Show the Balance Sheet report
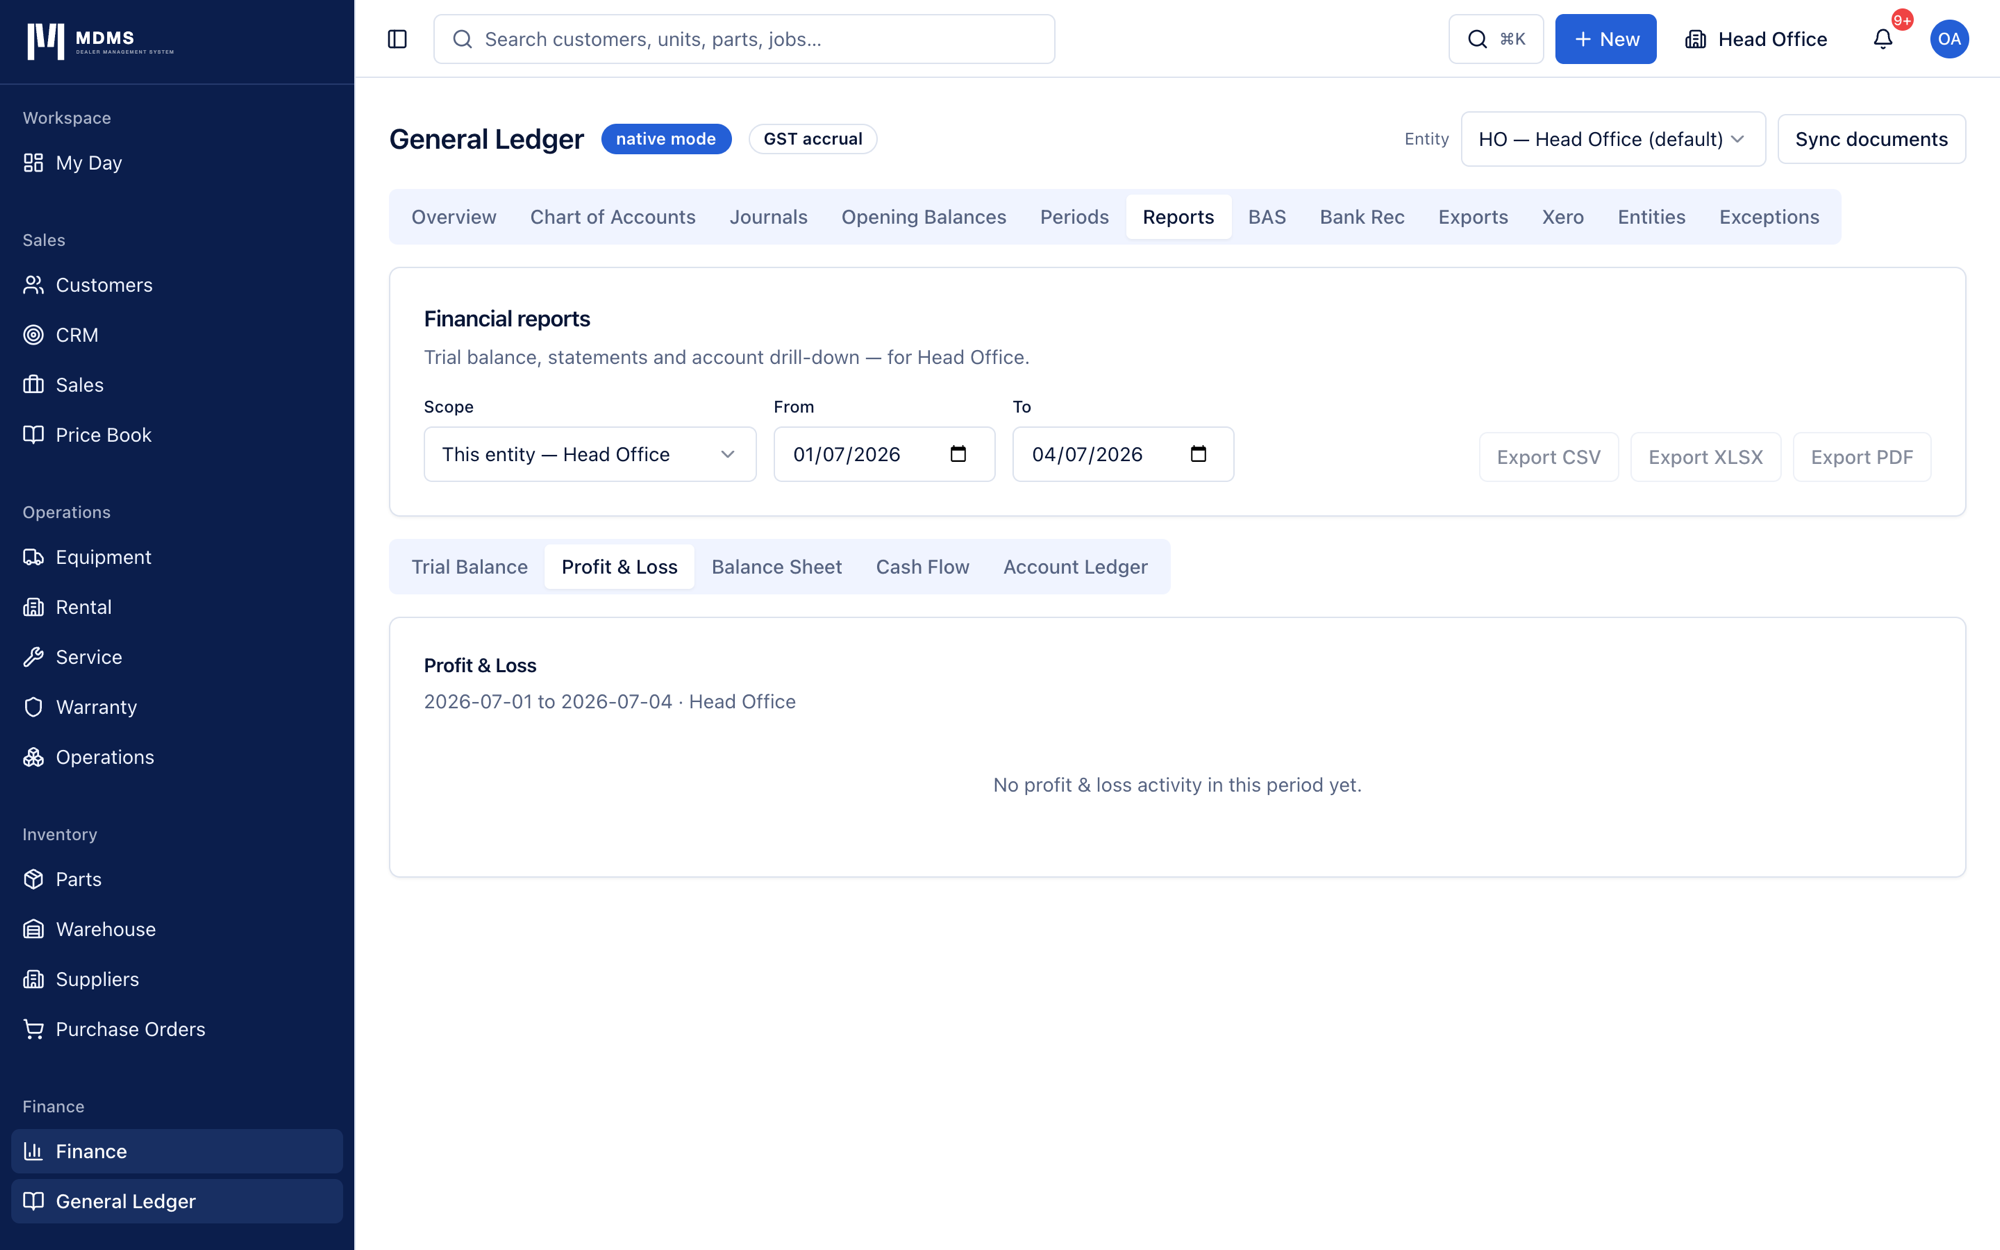 pyautogui.click(x=777, y=567)
